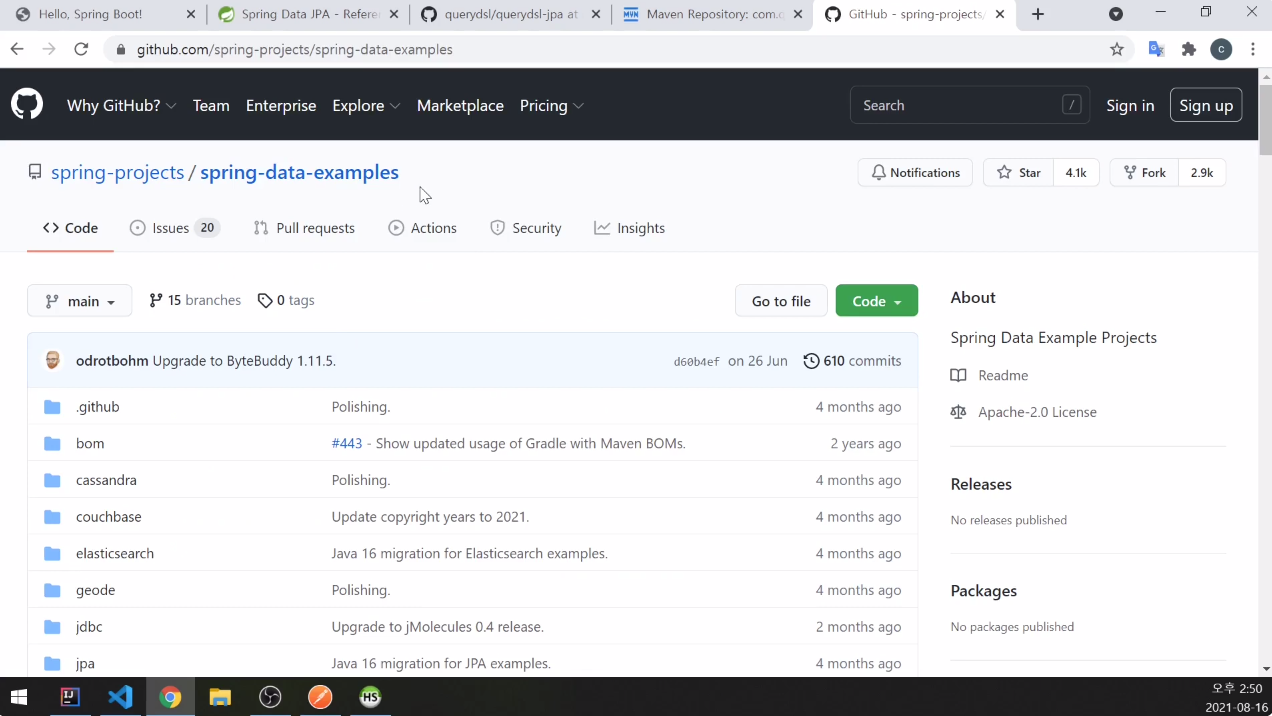Go back with browser back arrow

click(x=17, y=49)
